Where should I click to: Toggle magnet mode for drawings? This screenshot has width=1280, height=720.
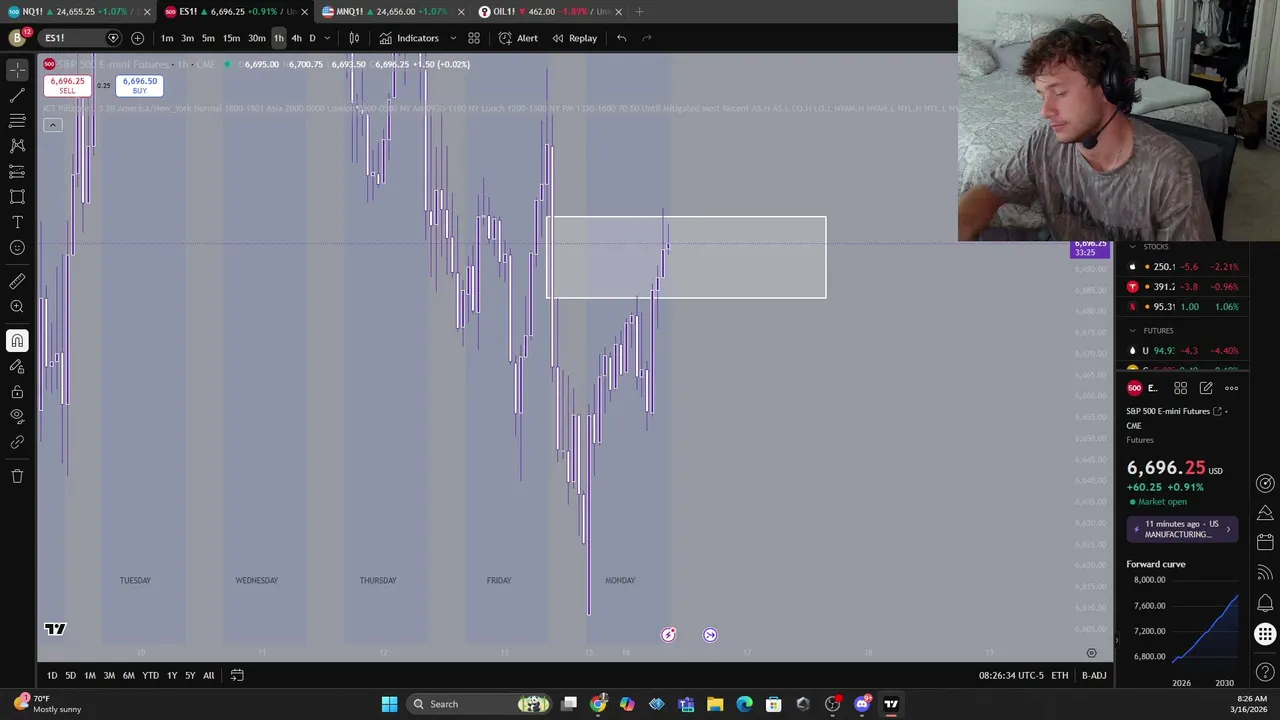pos(17,341)
